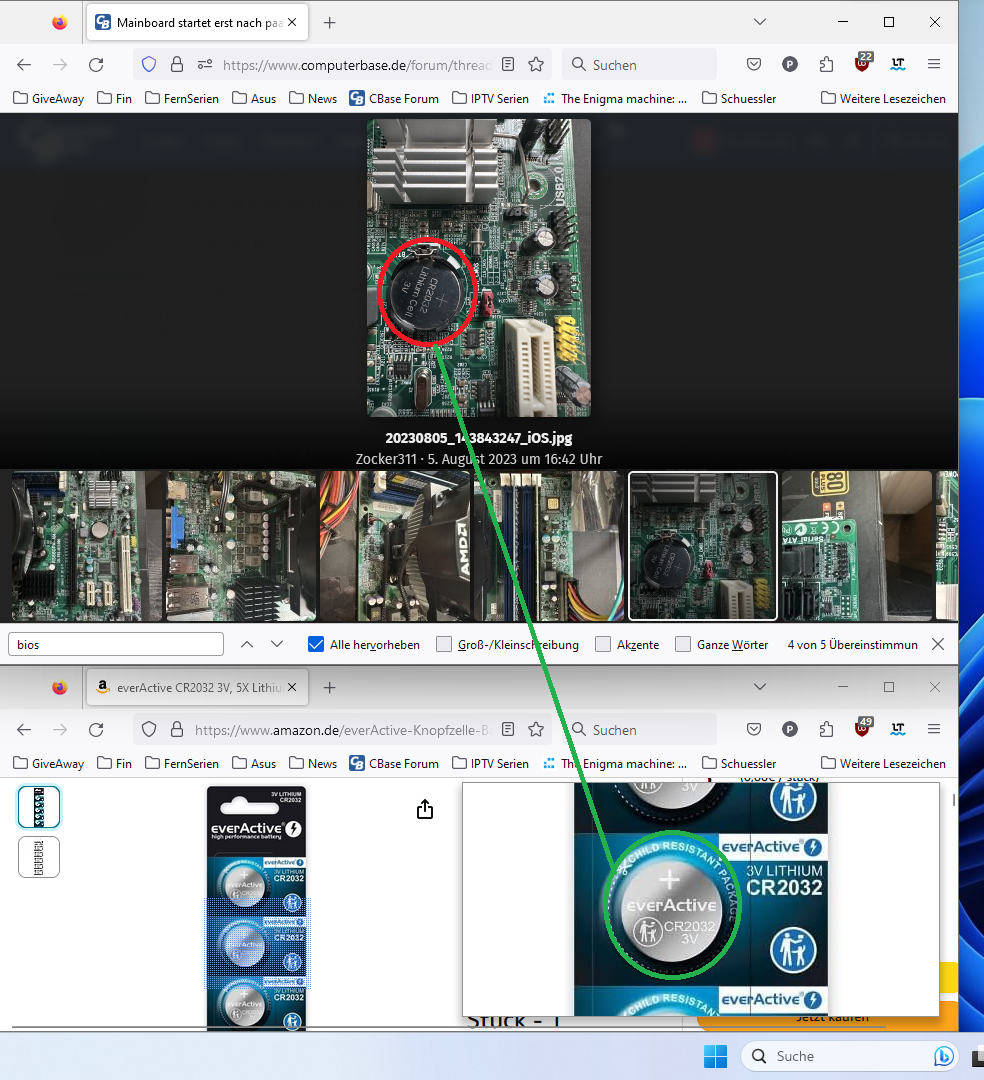Go back in the Amazon window

coord(24,729)
